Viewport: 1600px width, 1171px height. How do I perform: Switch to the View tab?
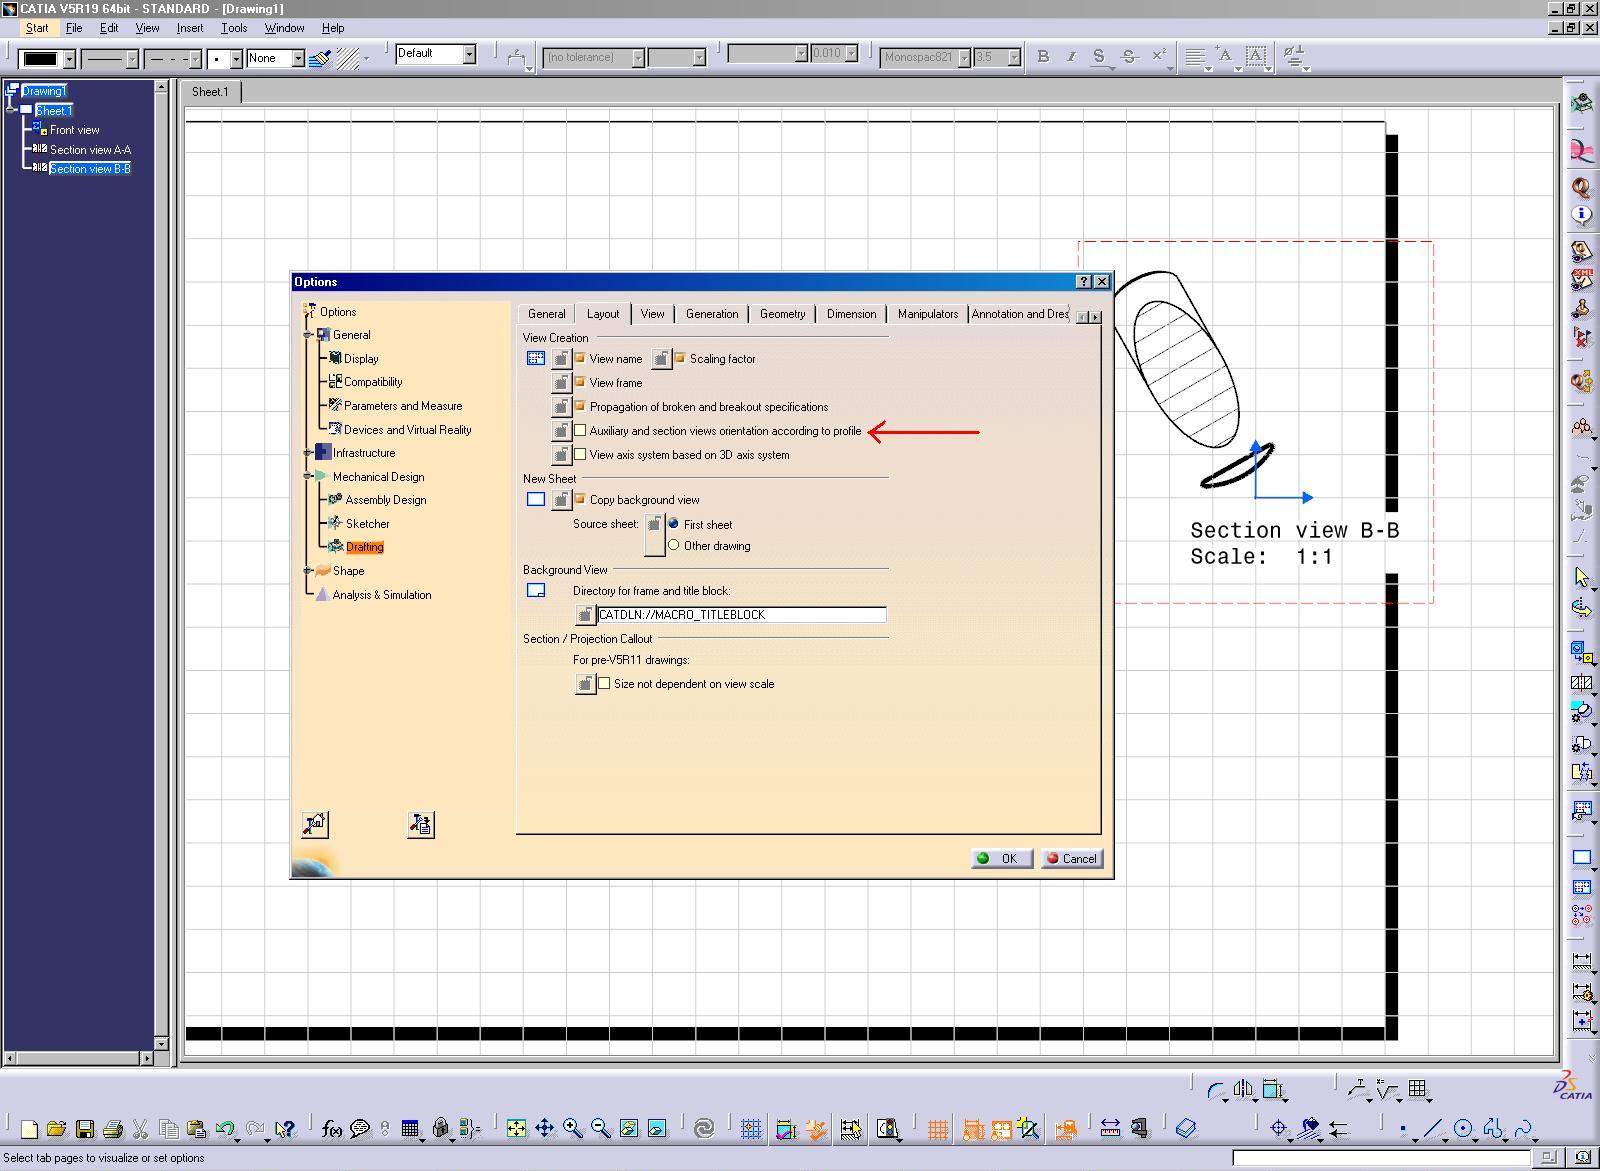click(652, 314)
